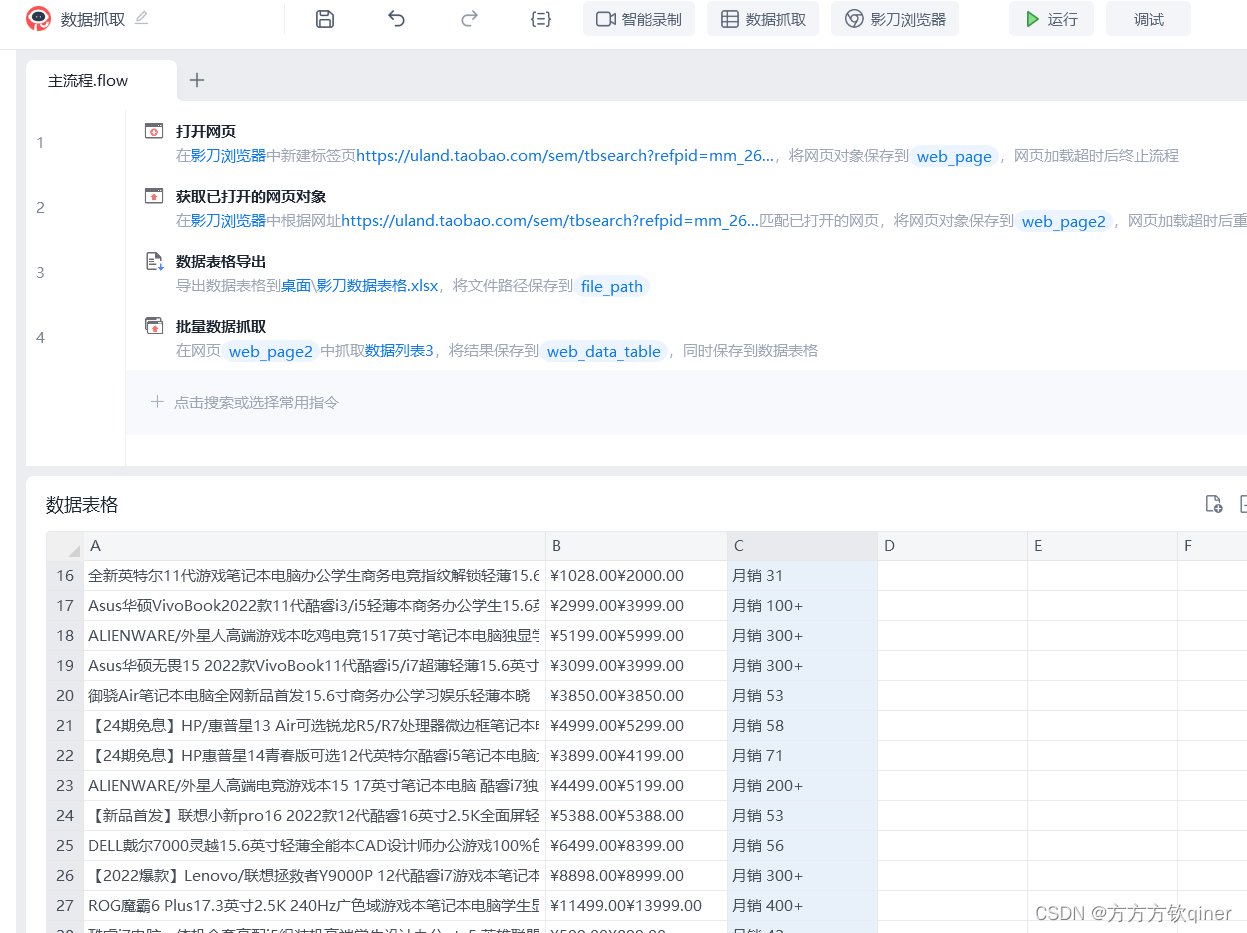Click the 调试 debug button
The image size is (1247, 933).
[1148, 19]
